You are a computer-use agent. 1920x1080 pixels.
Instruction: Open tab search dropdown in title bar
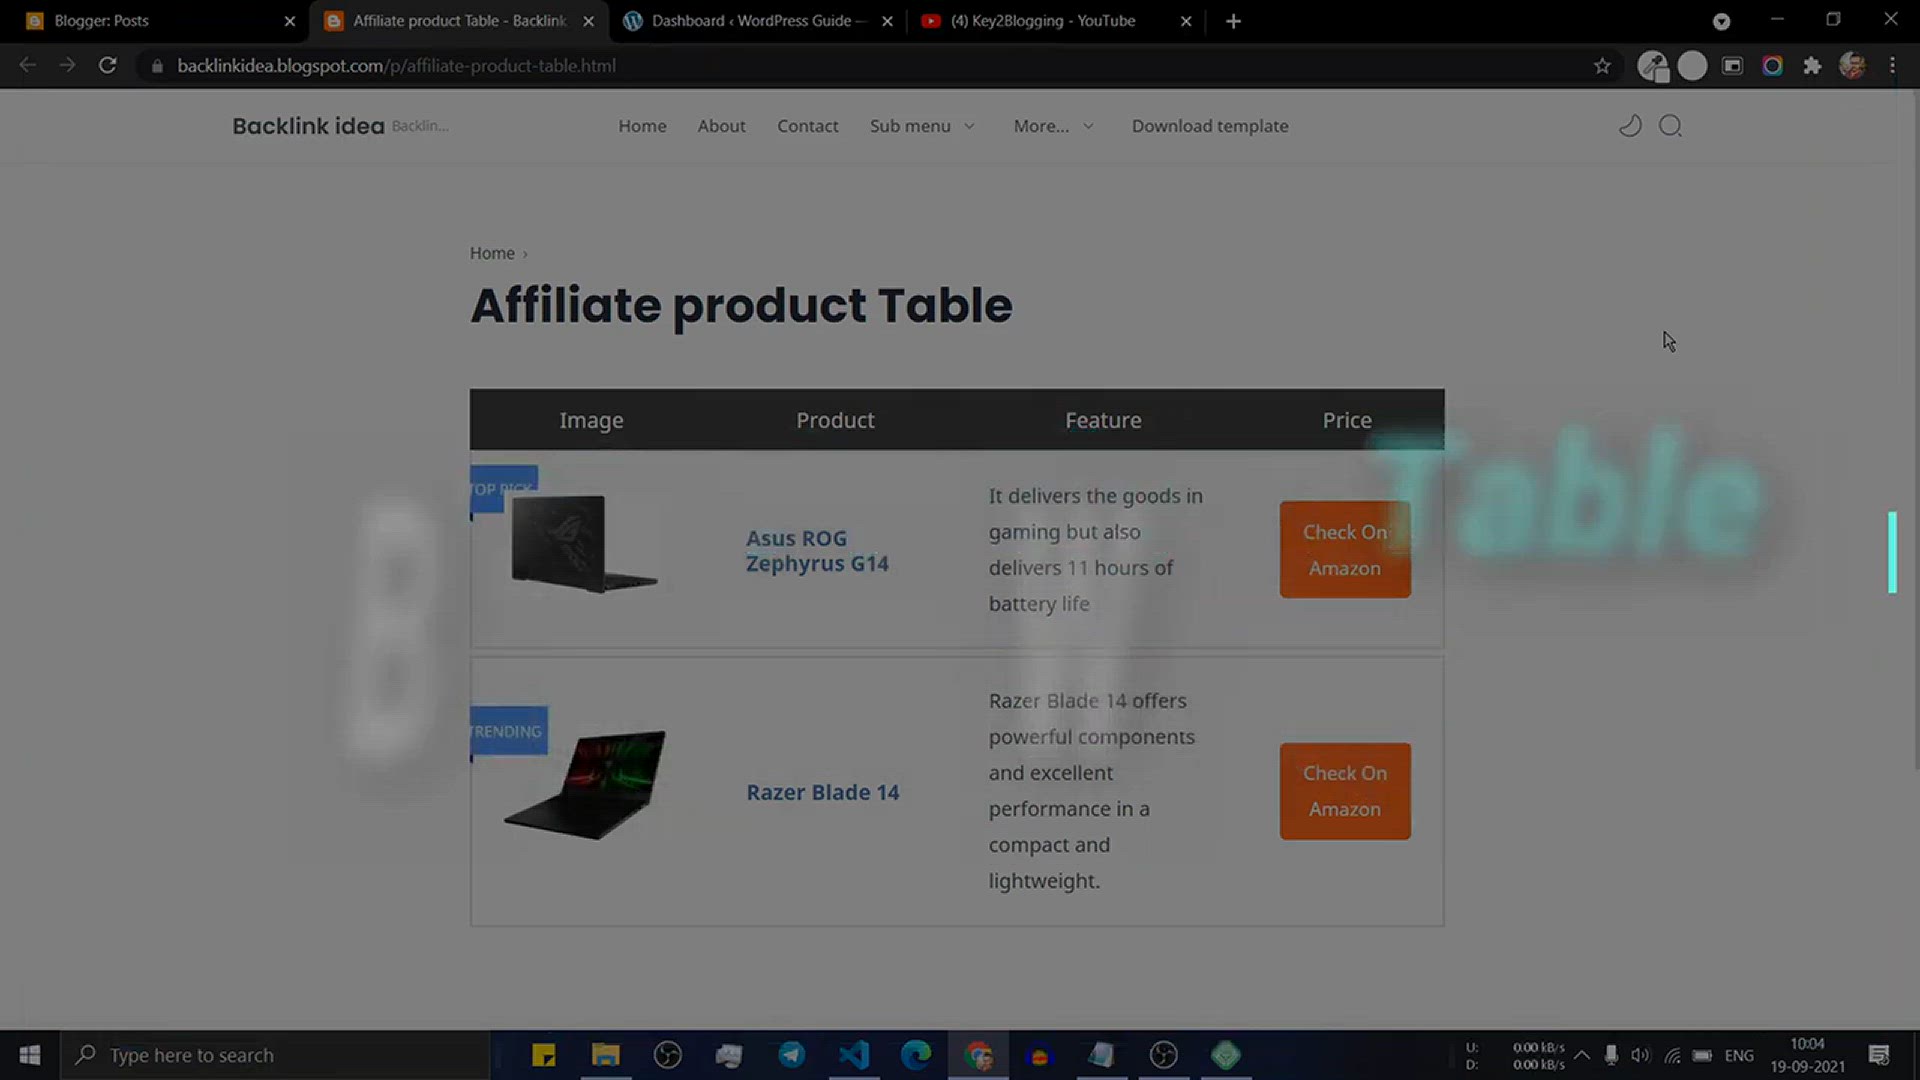[1721, 21]
